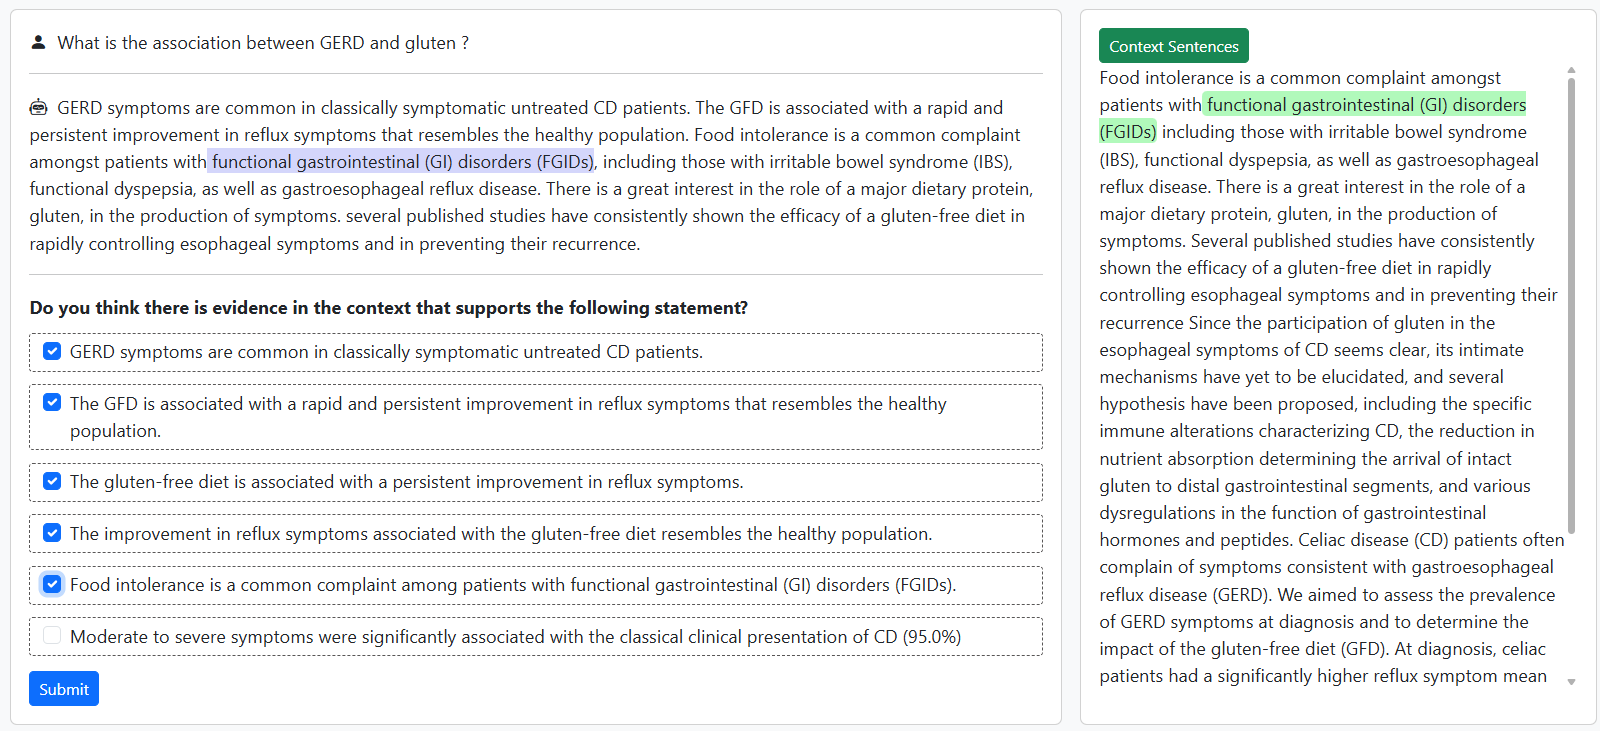Uncheck the 'GFD is associated with a rapid' checkbox
Image resolution: width=1600 pixels, height=731 pixels.
tap(52, 403)
